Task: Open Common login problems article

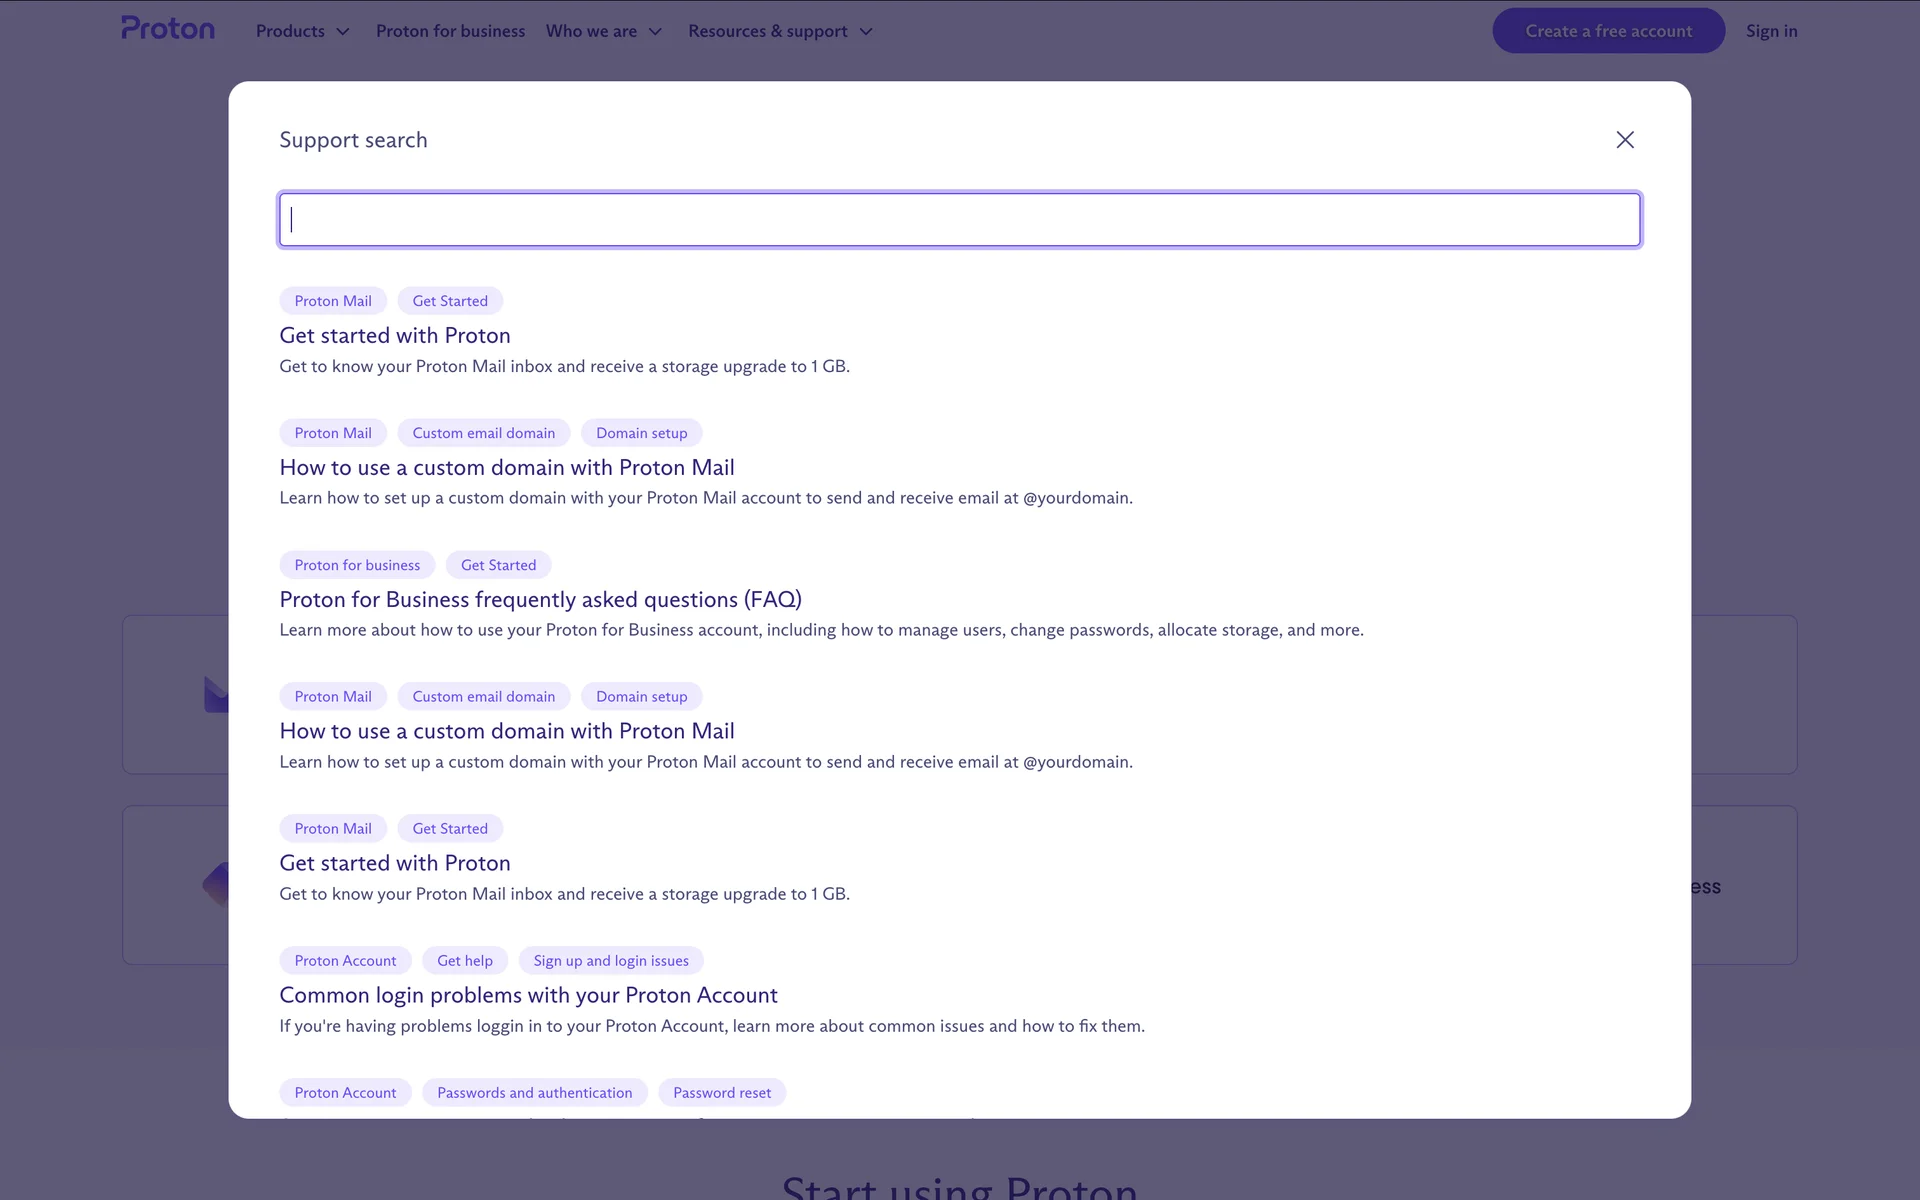Action: click(528, 996)
